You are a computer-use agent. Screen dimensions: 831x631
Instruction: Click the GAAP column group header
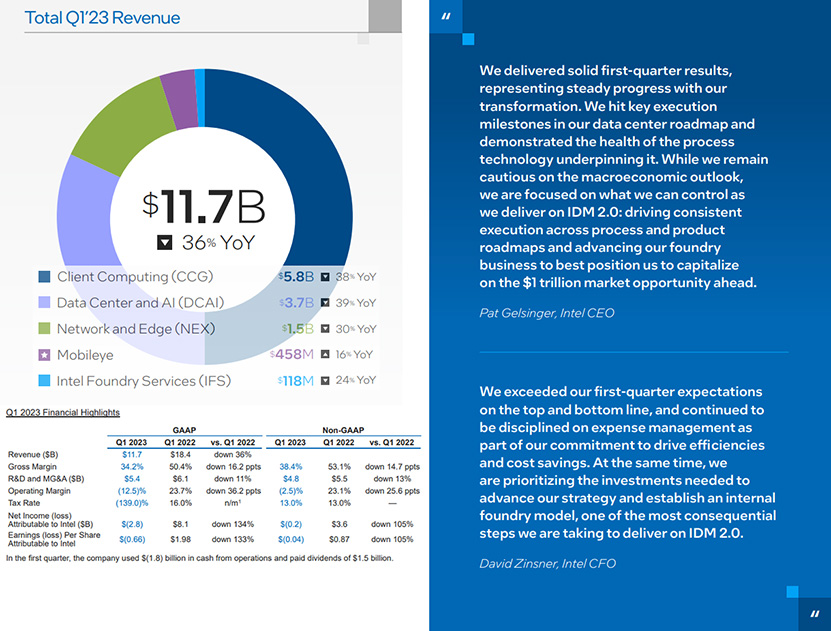point(184,430)
